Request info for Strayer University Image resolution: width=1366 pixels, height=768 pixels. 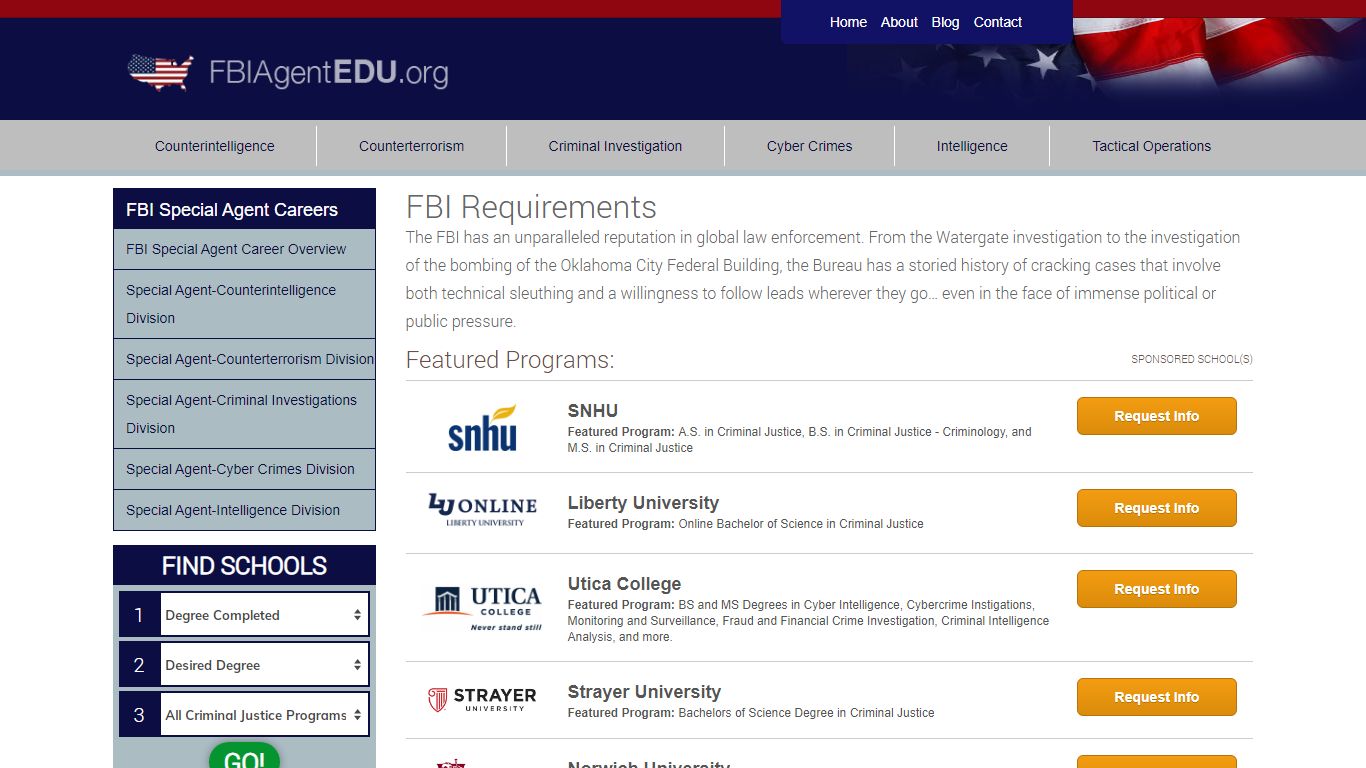point(1157,697)
